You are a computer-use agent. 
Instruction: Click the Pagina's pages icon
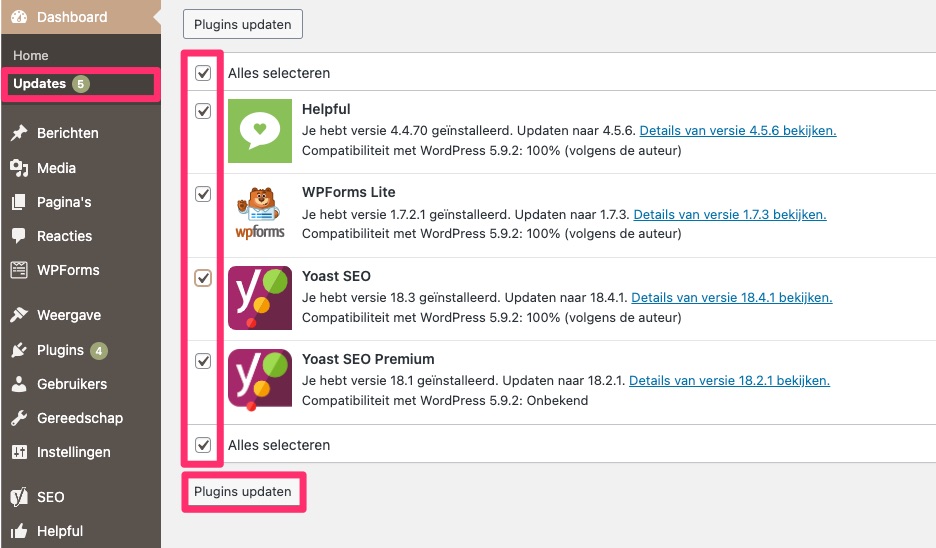coord(19,202)
